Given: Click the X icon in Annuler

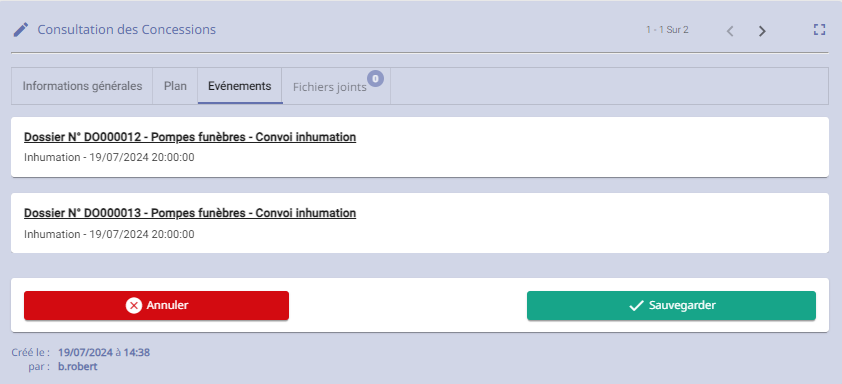Looking at the screenshot, I should pyautogui.click(x=133, y=306).
